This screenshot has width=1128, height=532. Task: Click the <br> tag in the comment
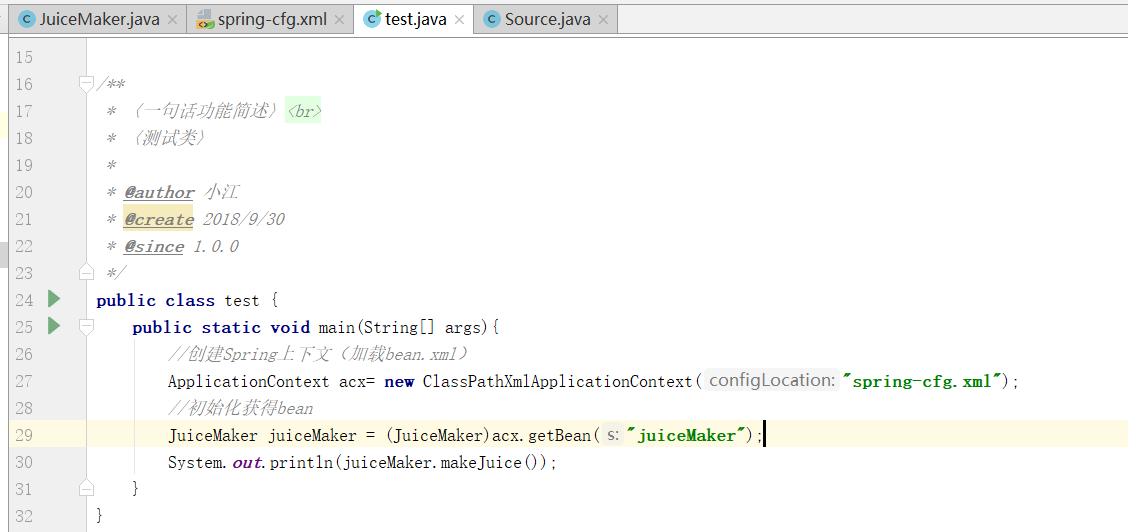pyautogui.click(x=304, y=111)
